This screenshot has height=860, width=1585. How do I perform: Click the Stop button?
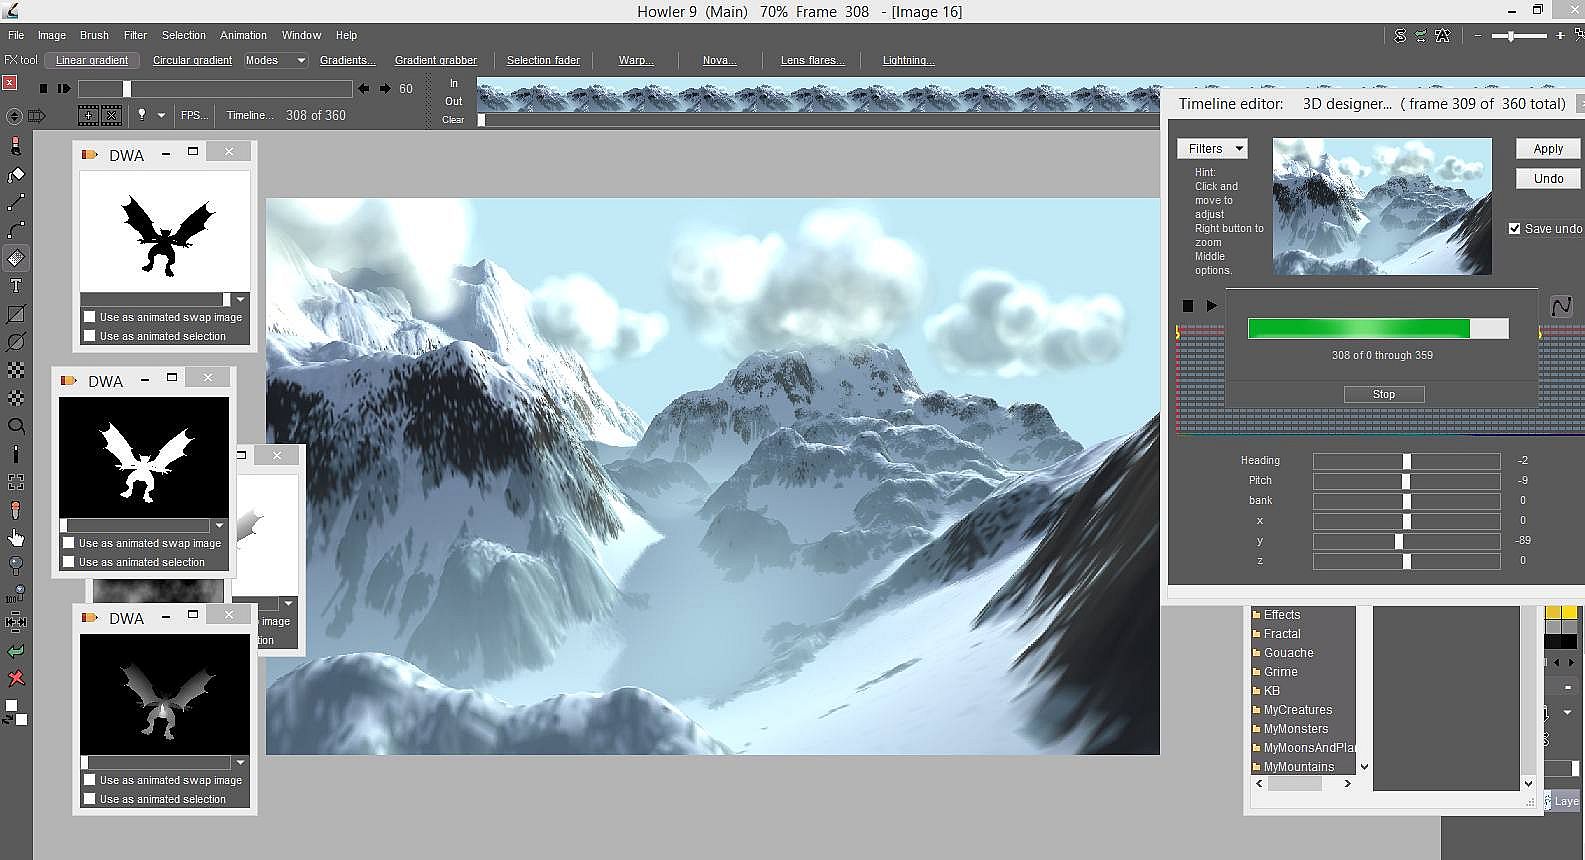click(1383, 394)
